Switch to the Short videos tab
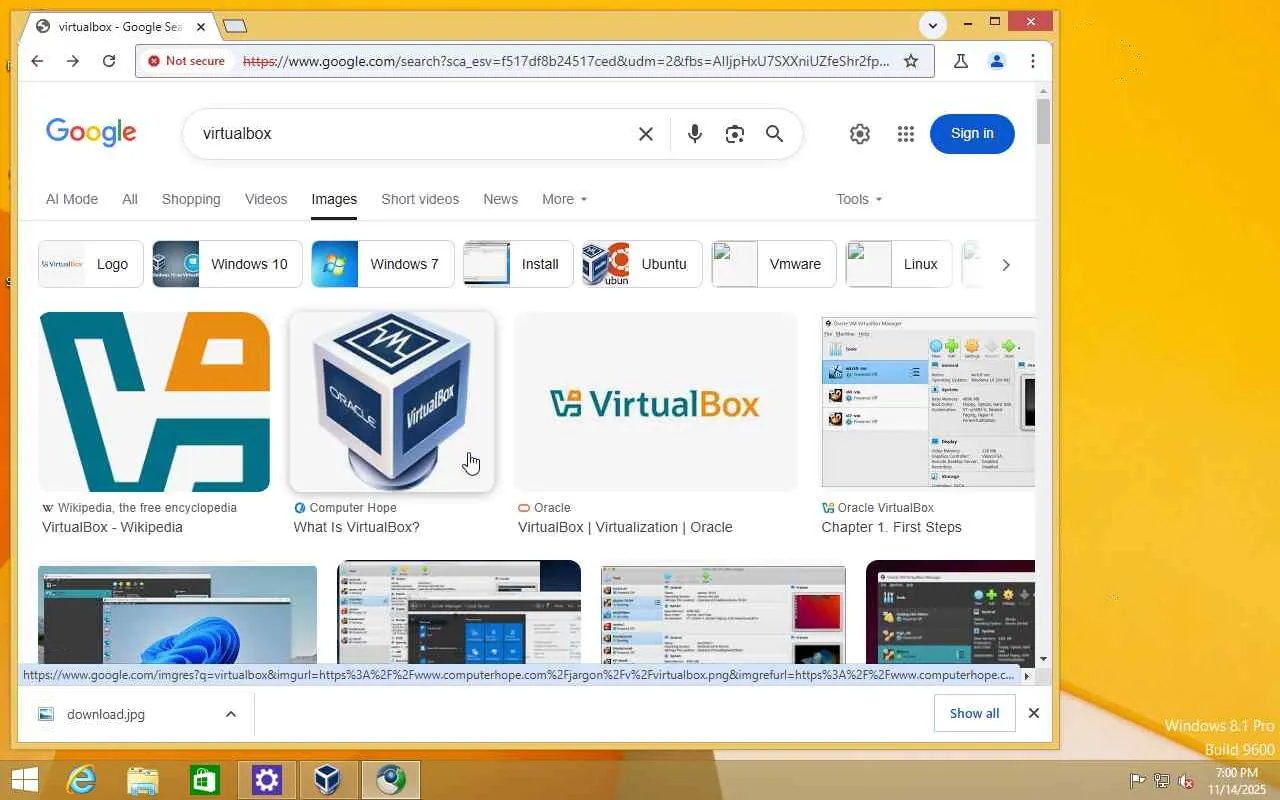The height and width of the screenshot is (800, 1280). pos(420,199)
